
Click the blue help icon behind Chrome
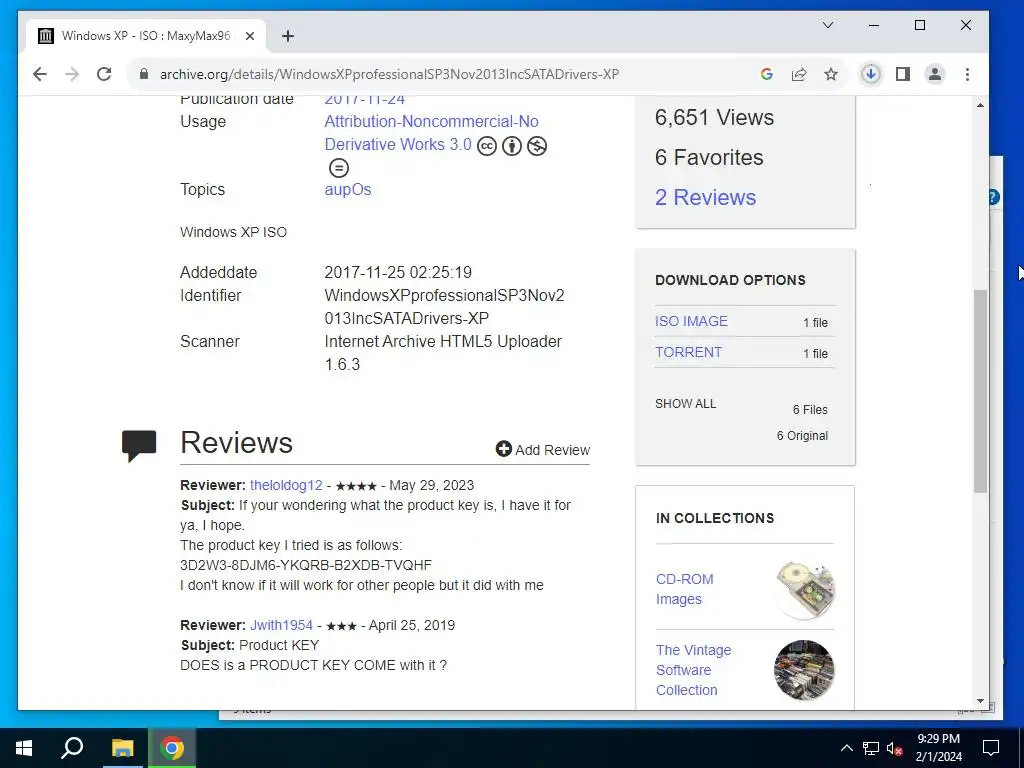coord(993,197)
